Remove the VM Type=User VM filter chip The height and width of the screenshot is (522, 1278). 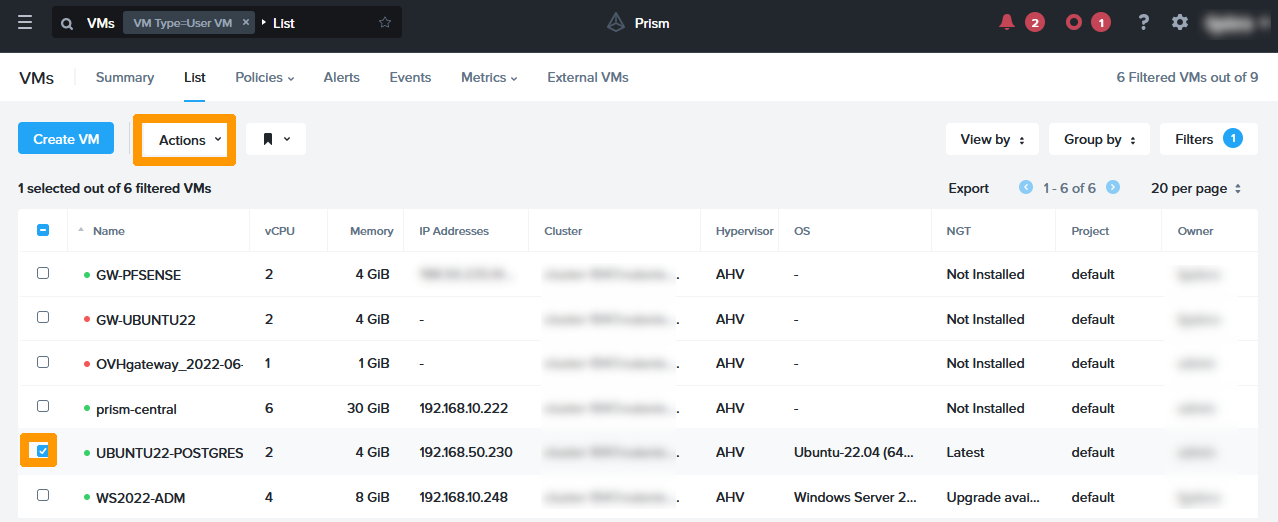coord(247,23)
